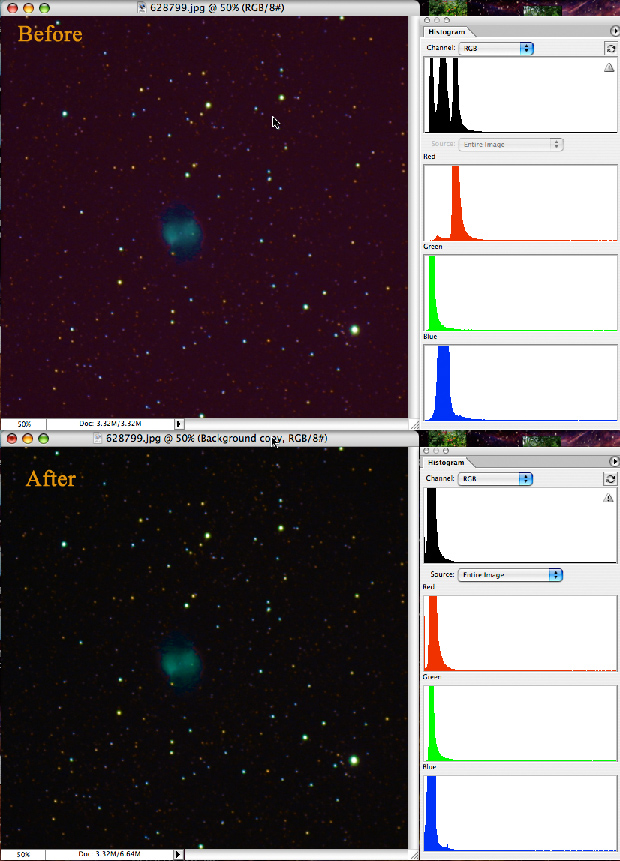Click title text of Background copy window
This screenshot has height=861, width=620.
216,438
